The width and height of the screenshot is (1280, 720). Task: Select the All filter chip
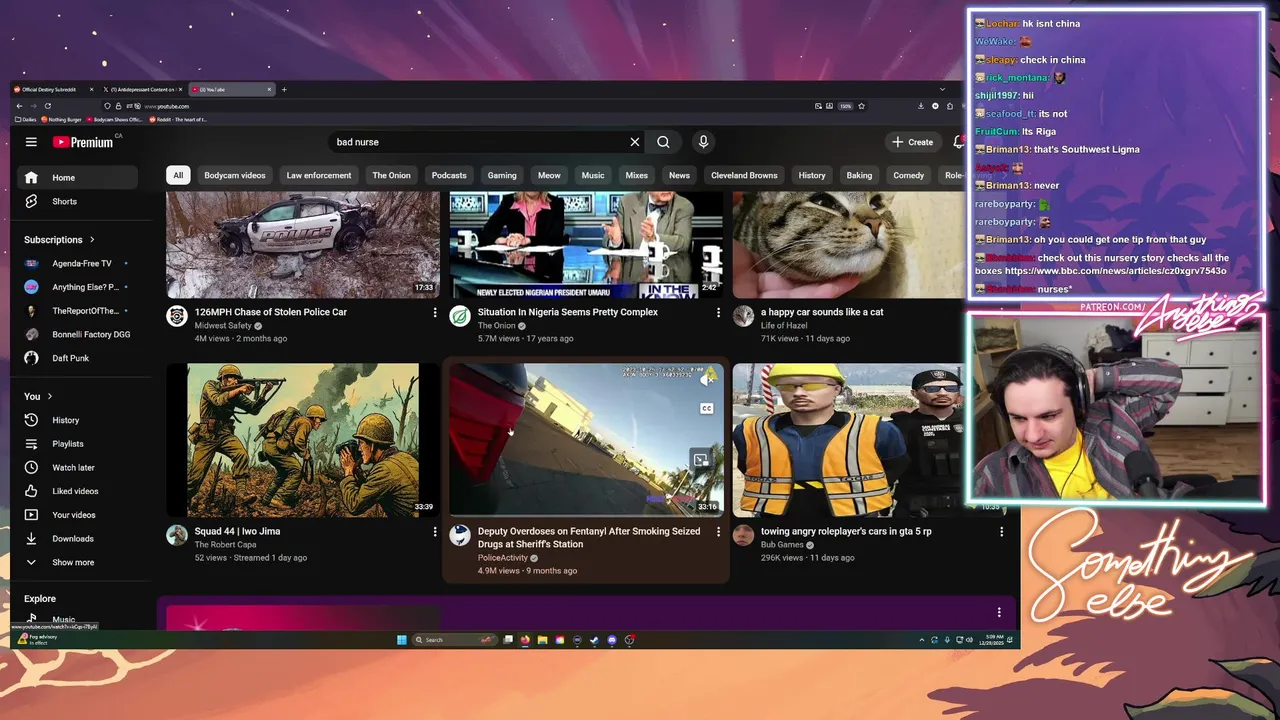point(178,175)
